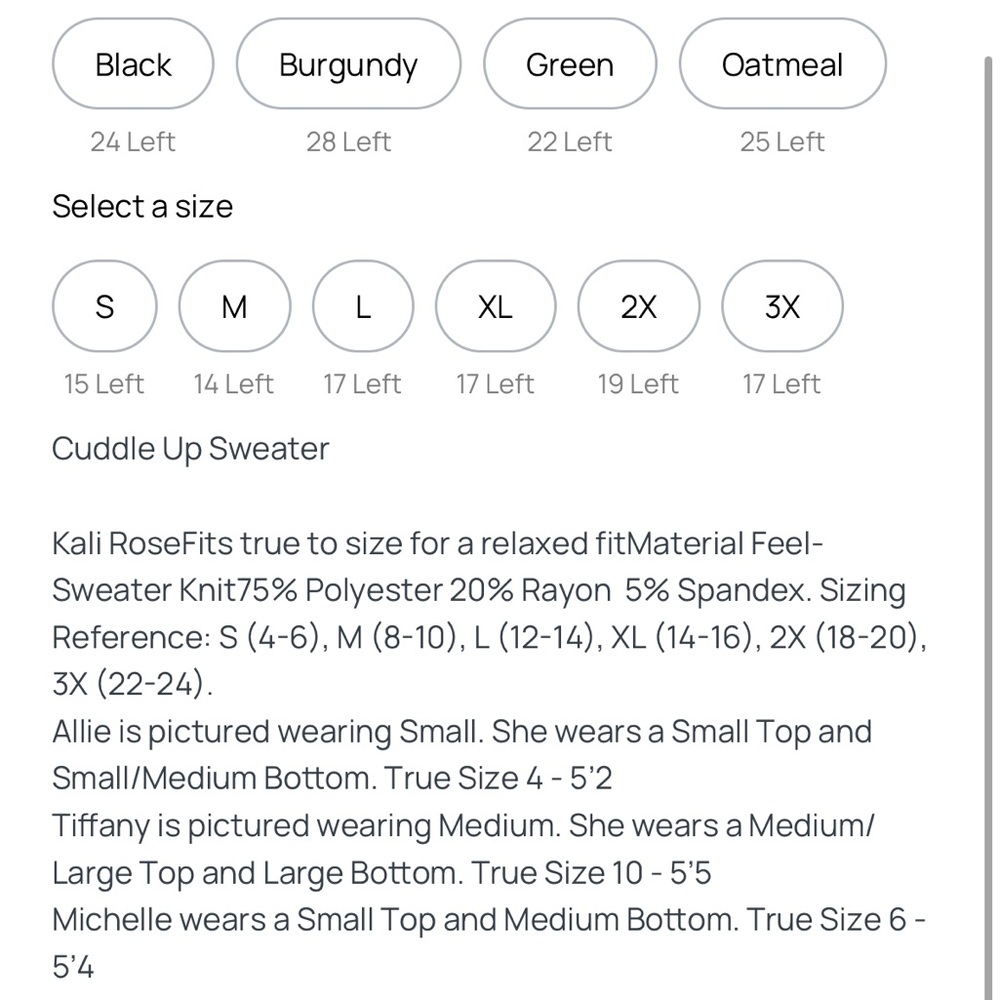Image resolution: width=1000 pixels, height=1000 pixels.
Task: Click the '19 Left' label under 2X
Action: (x=638, y=384)
